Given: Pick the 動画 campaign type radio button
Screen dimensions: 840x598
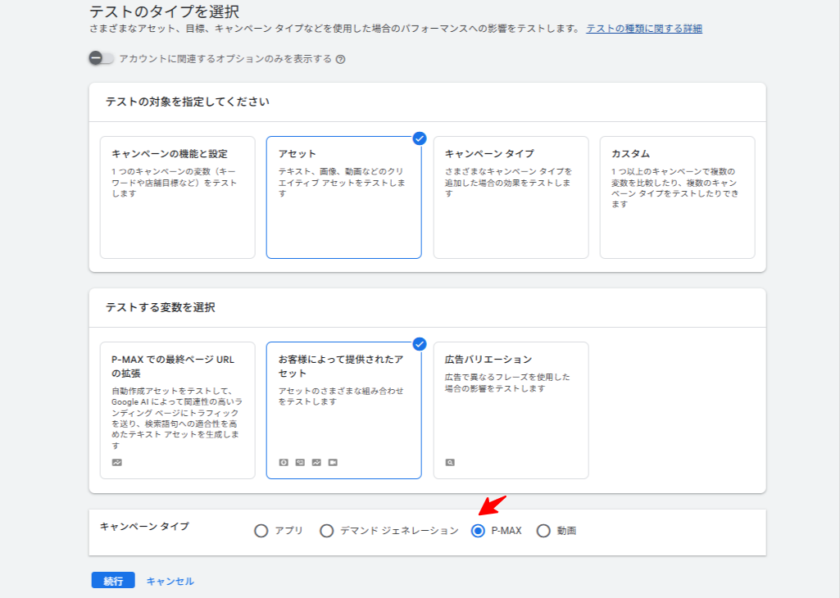Looking at the screenshot, I should pyautogui.click(x=544, y=531).
